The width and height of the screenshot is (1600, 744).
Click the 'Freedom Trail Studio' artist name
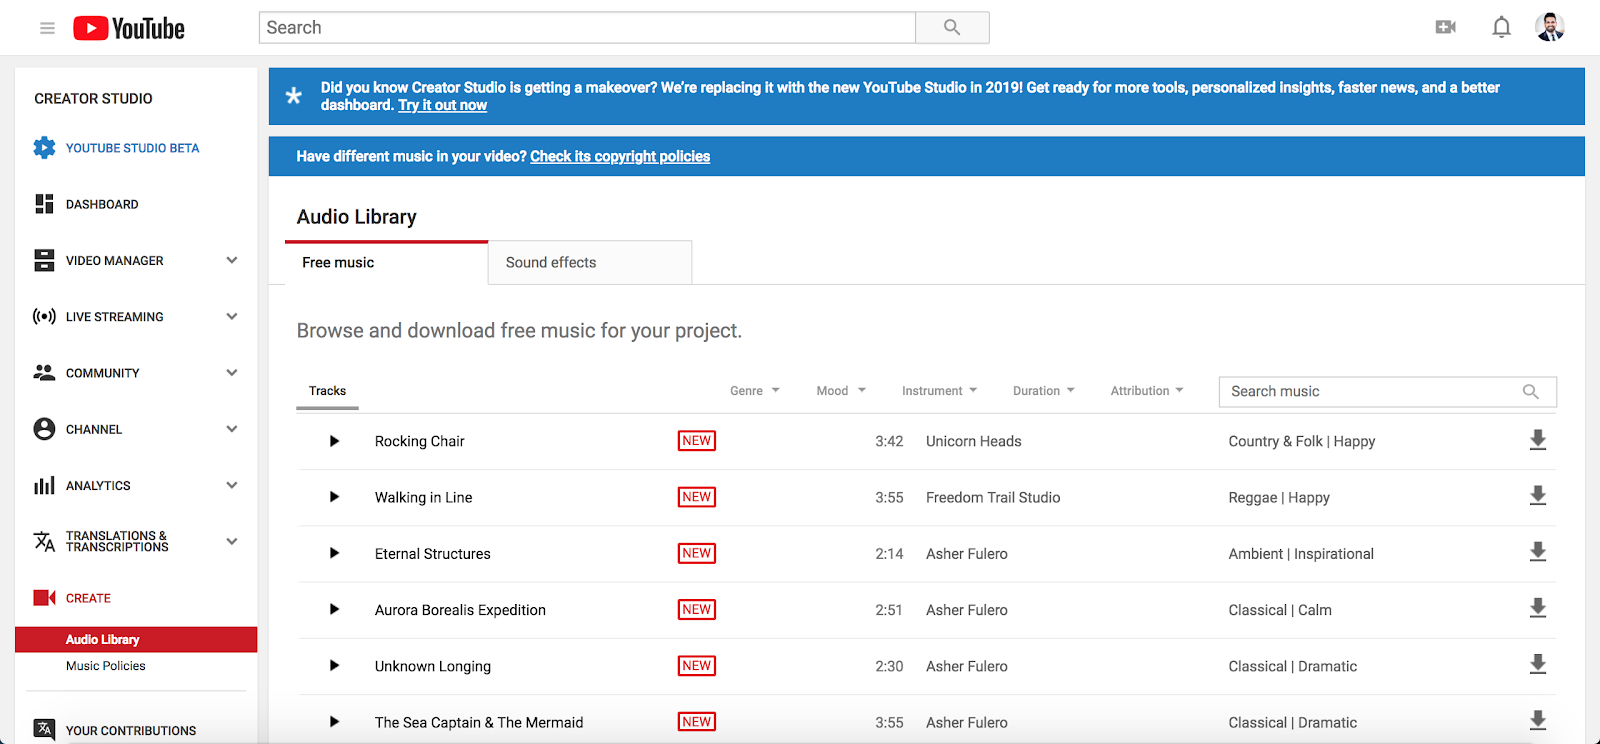[993, 497]
